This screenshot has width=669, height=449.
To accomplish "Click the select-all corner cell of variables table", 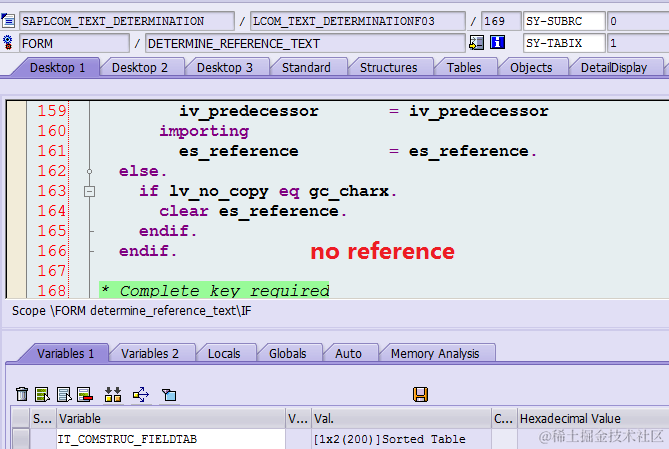I will 20,418.
